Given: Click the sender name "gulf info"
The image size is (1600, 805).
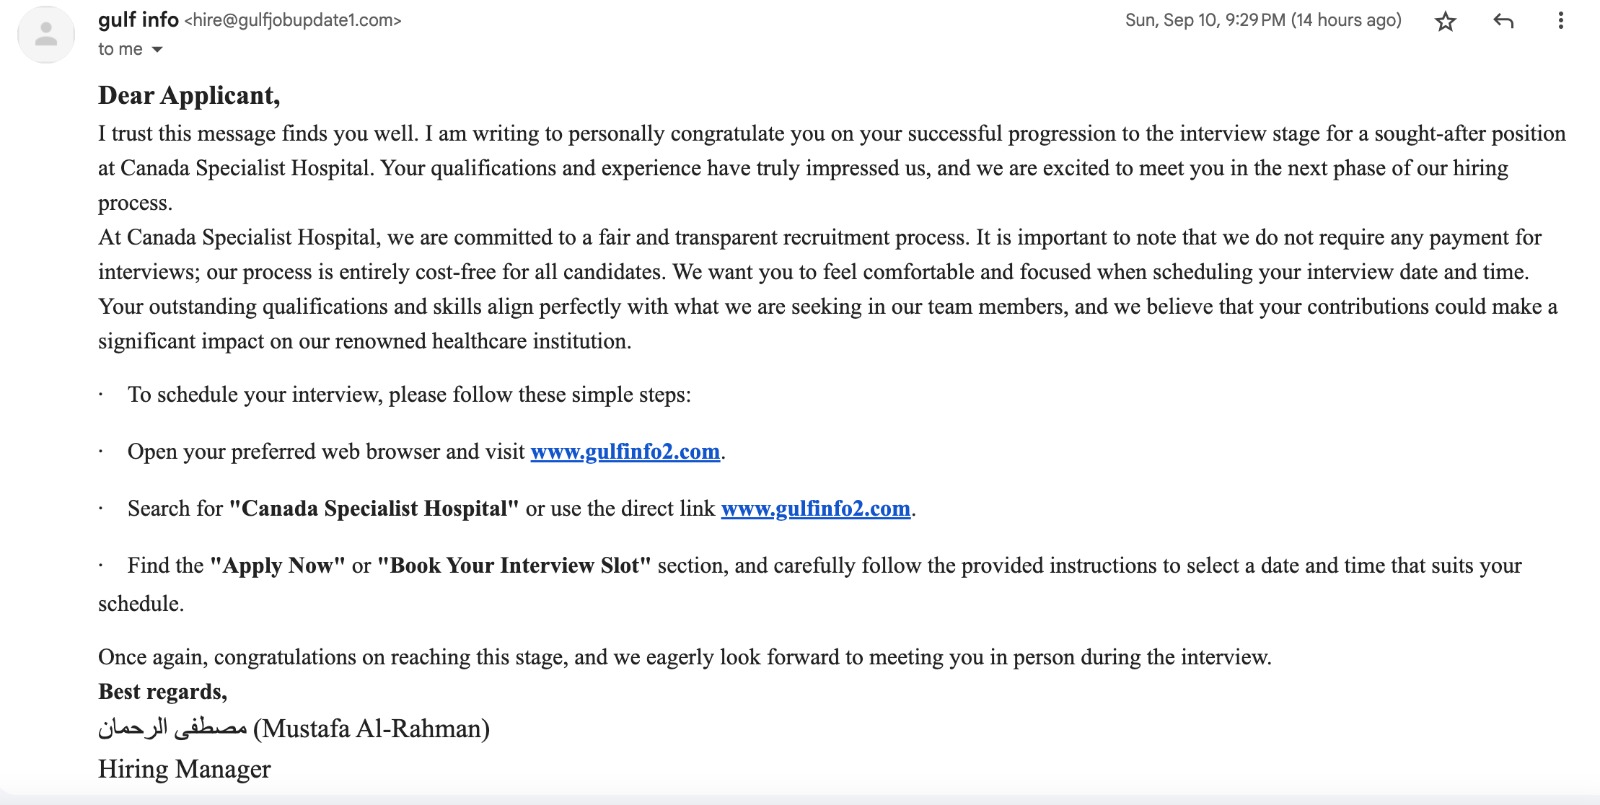Looking at the screenshot, I should point(138,20).
